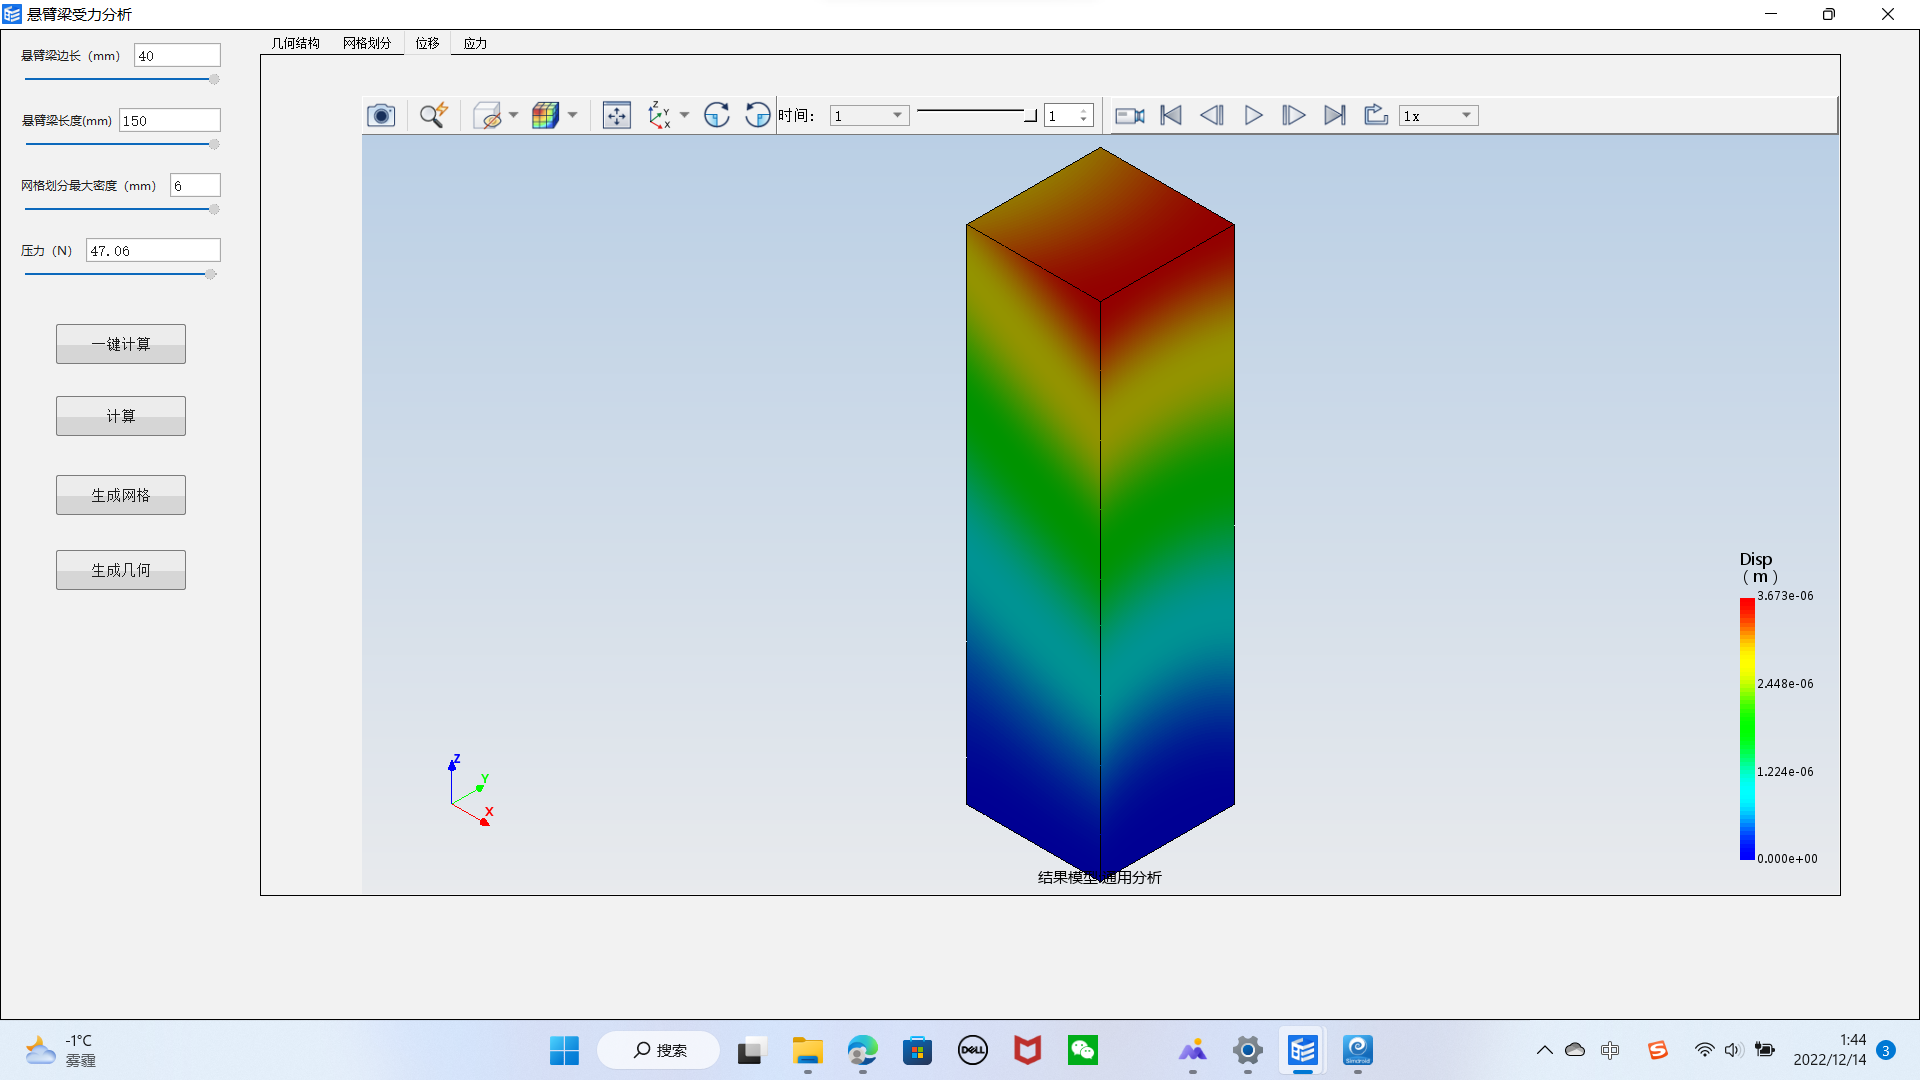Click the 计算 button
The height and width of the screenshot is (1080, 1920).
coord(121,416)
